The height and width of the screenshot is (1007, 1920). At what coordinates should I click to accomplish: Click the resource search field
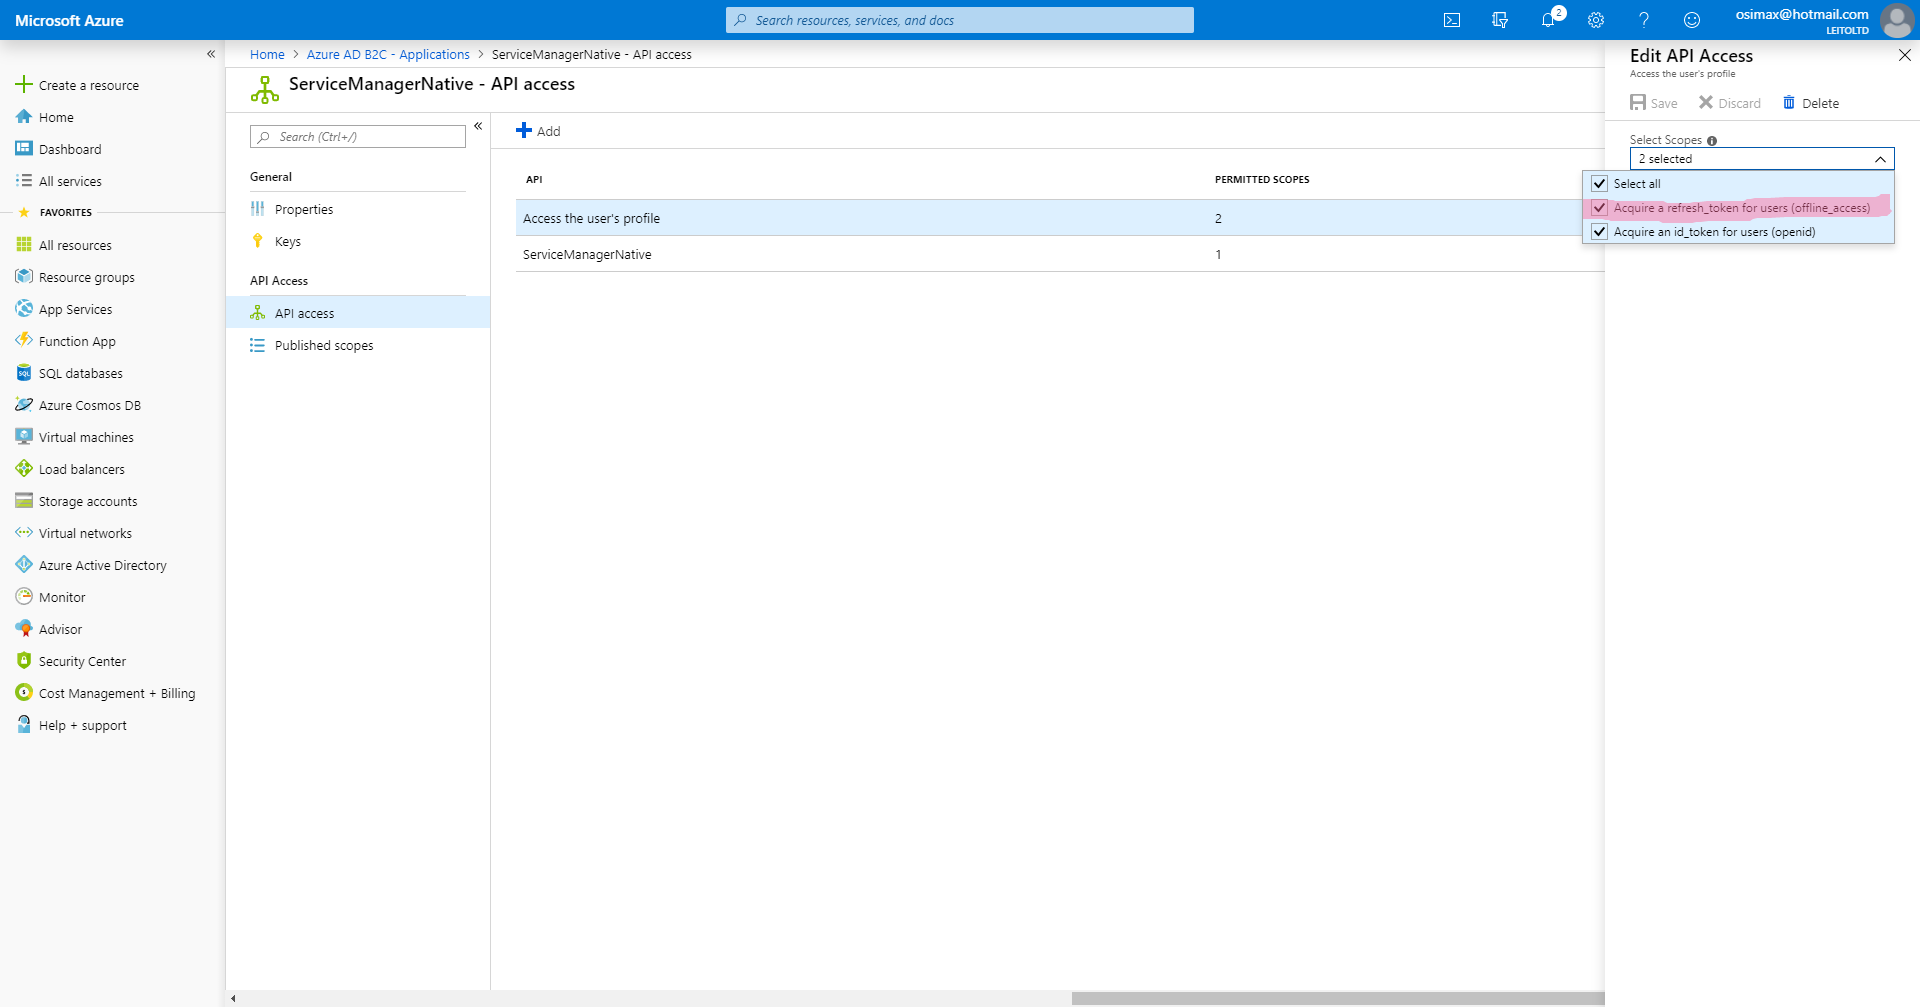(x=959, y=20)
